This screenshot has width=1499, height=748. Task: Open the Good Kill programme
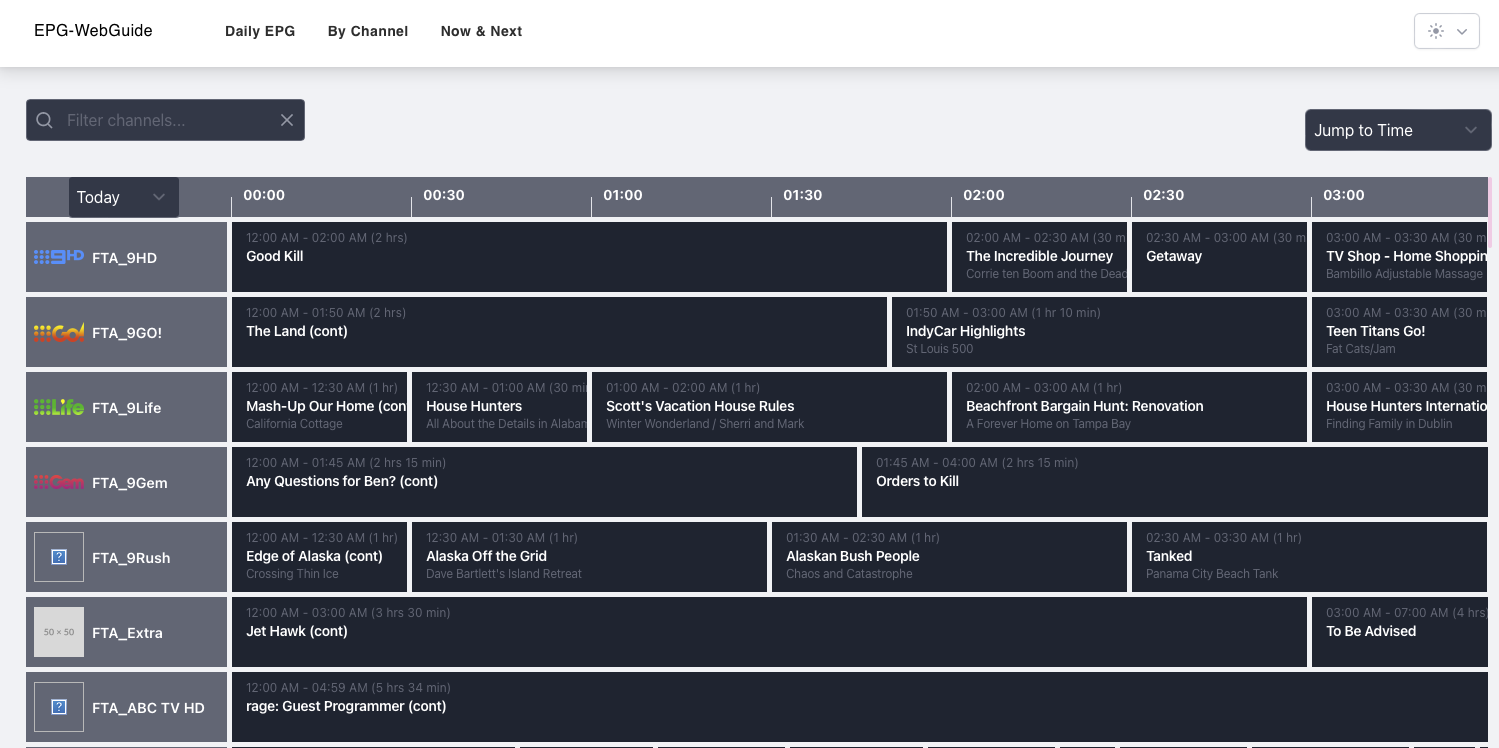tap(589, 257)
